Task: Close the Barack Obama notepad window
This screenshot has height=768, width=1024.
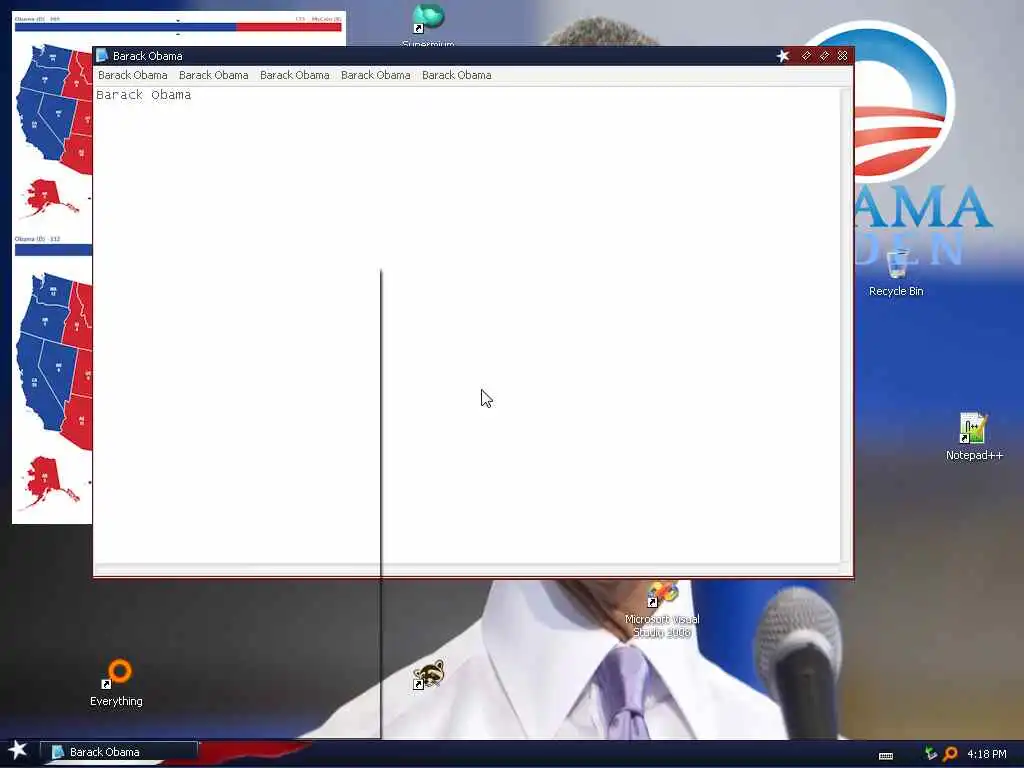Action: click(842, 56)
